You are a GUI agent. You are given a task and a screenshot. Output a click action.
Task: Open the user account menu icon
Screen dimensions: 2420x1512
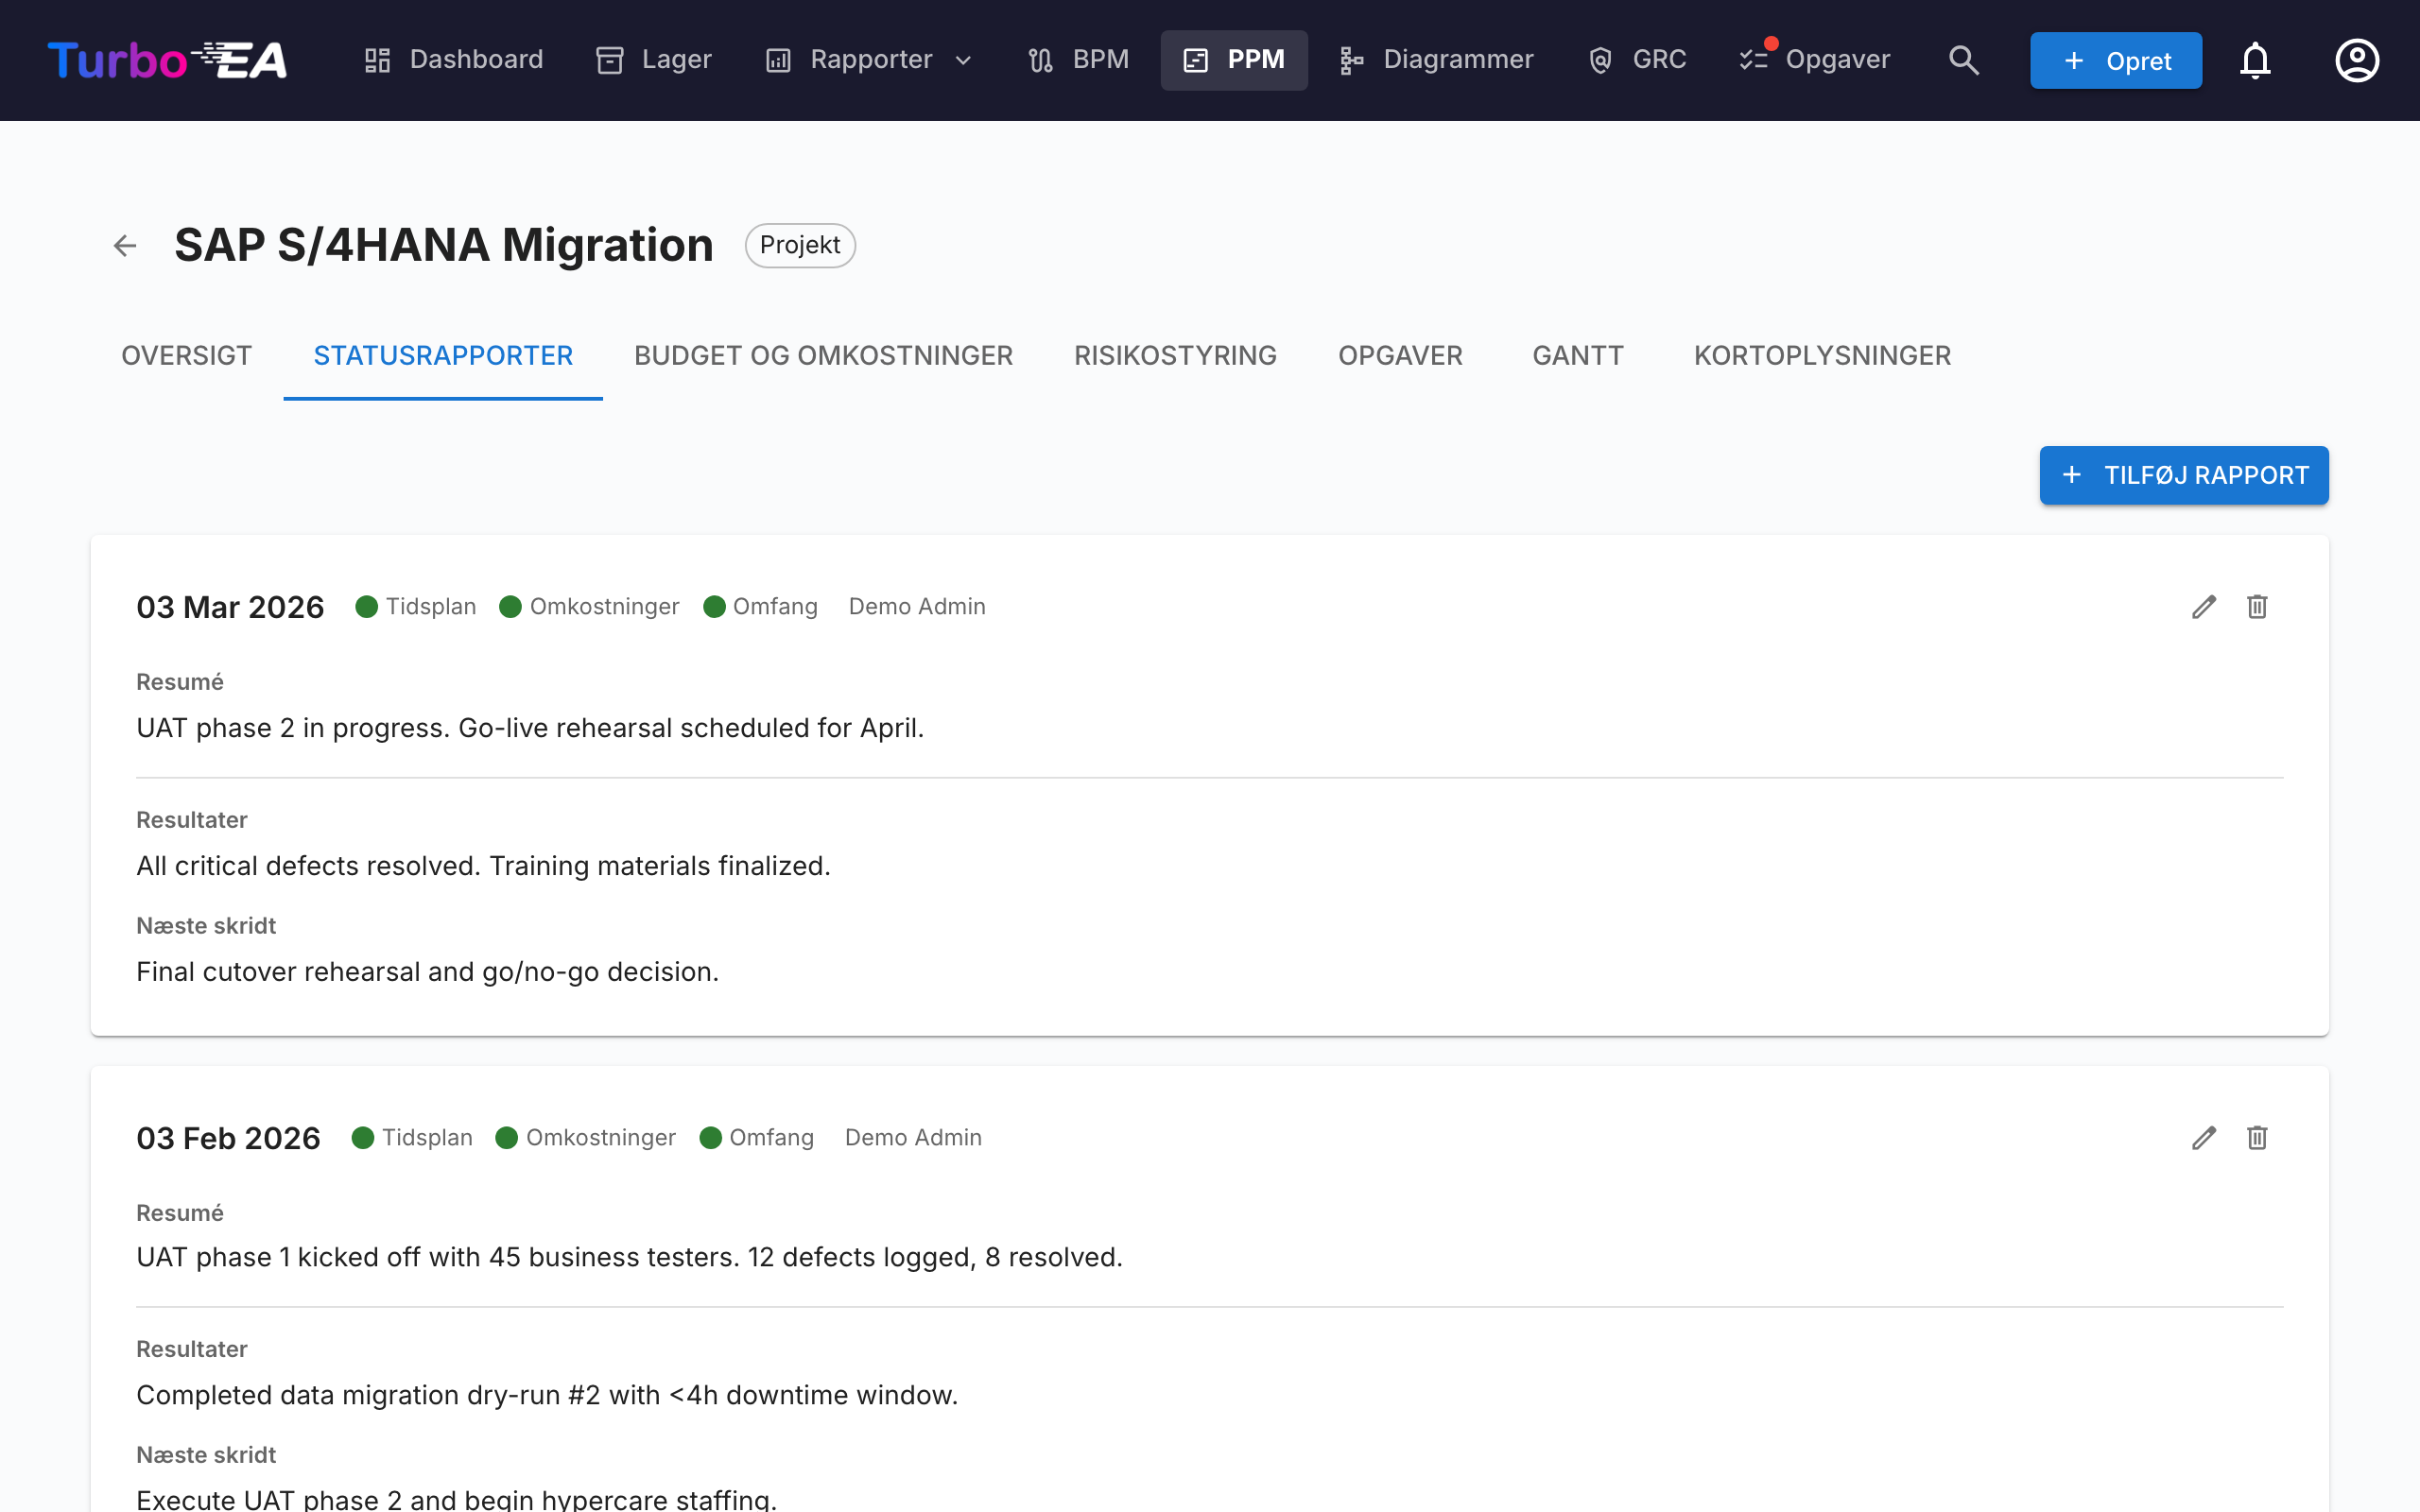pyautogui.click(x=2357, y=60)
